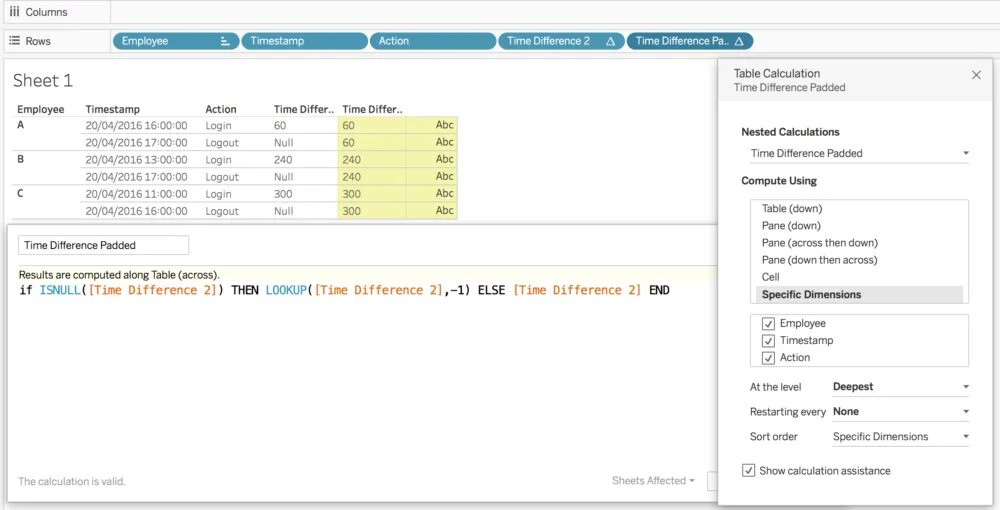Viewport: 1000px width, 510px height.
Task: Click inside the formula editor text
Action: [344, 291]
